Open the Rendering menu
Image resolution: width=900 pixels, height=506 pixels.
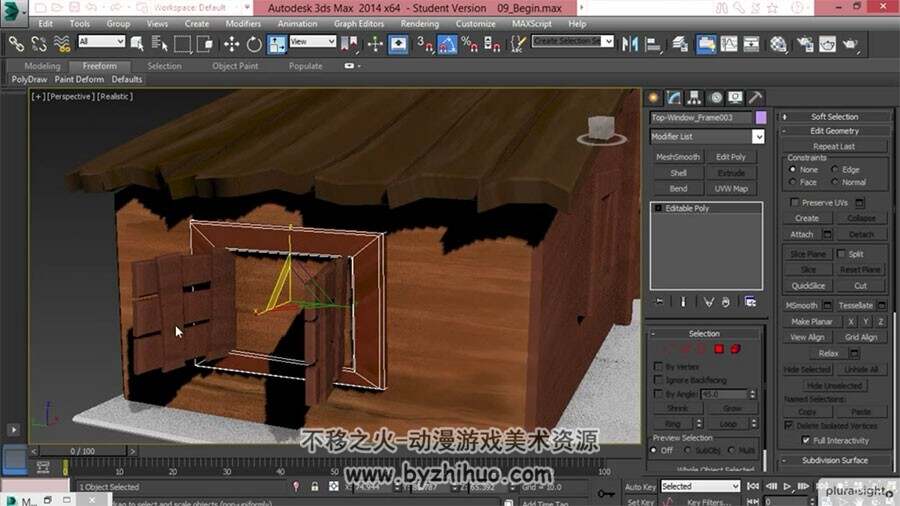click(x=420, y=24)
